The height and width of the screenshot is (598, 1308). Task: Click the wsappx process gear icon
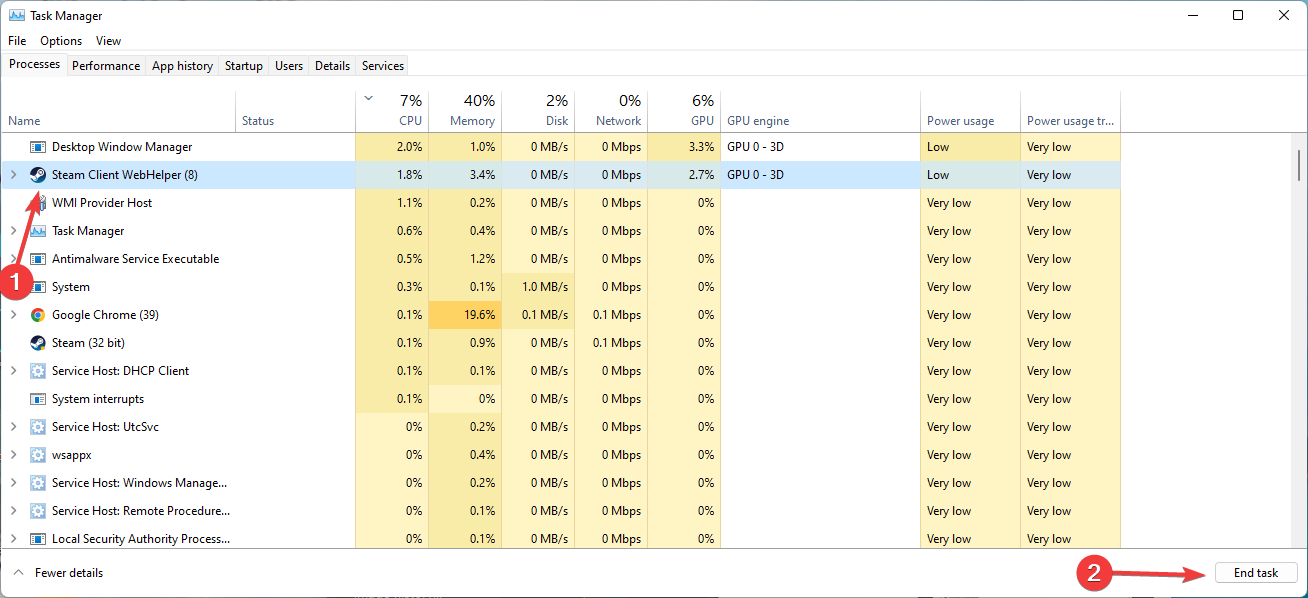(x=38, y=455)
